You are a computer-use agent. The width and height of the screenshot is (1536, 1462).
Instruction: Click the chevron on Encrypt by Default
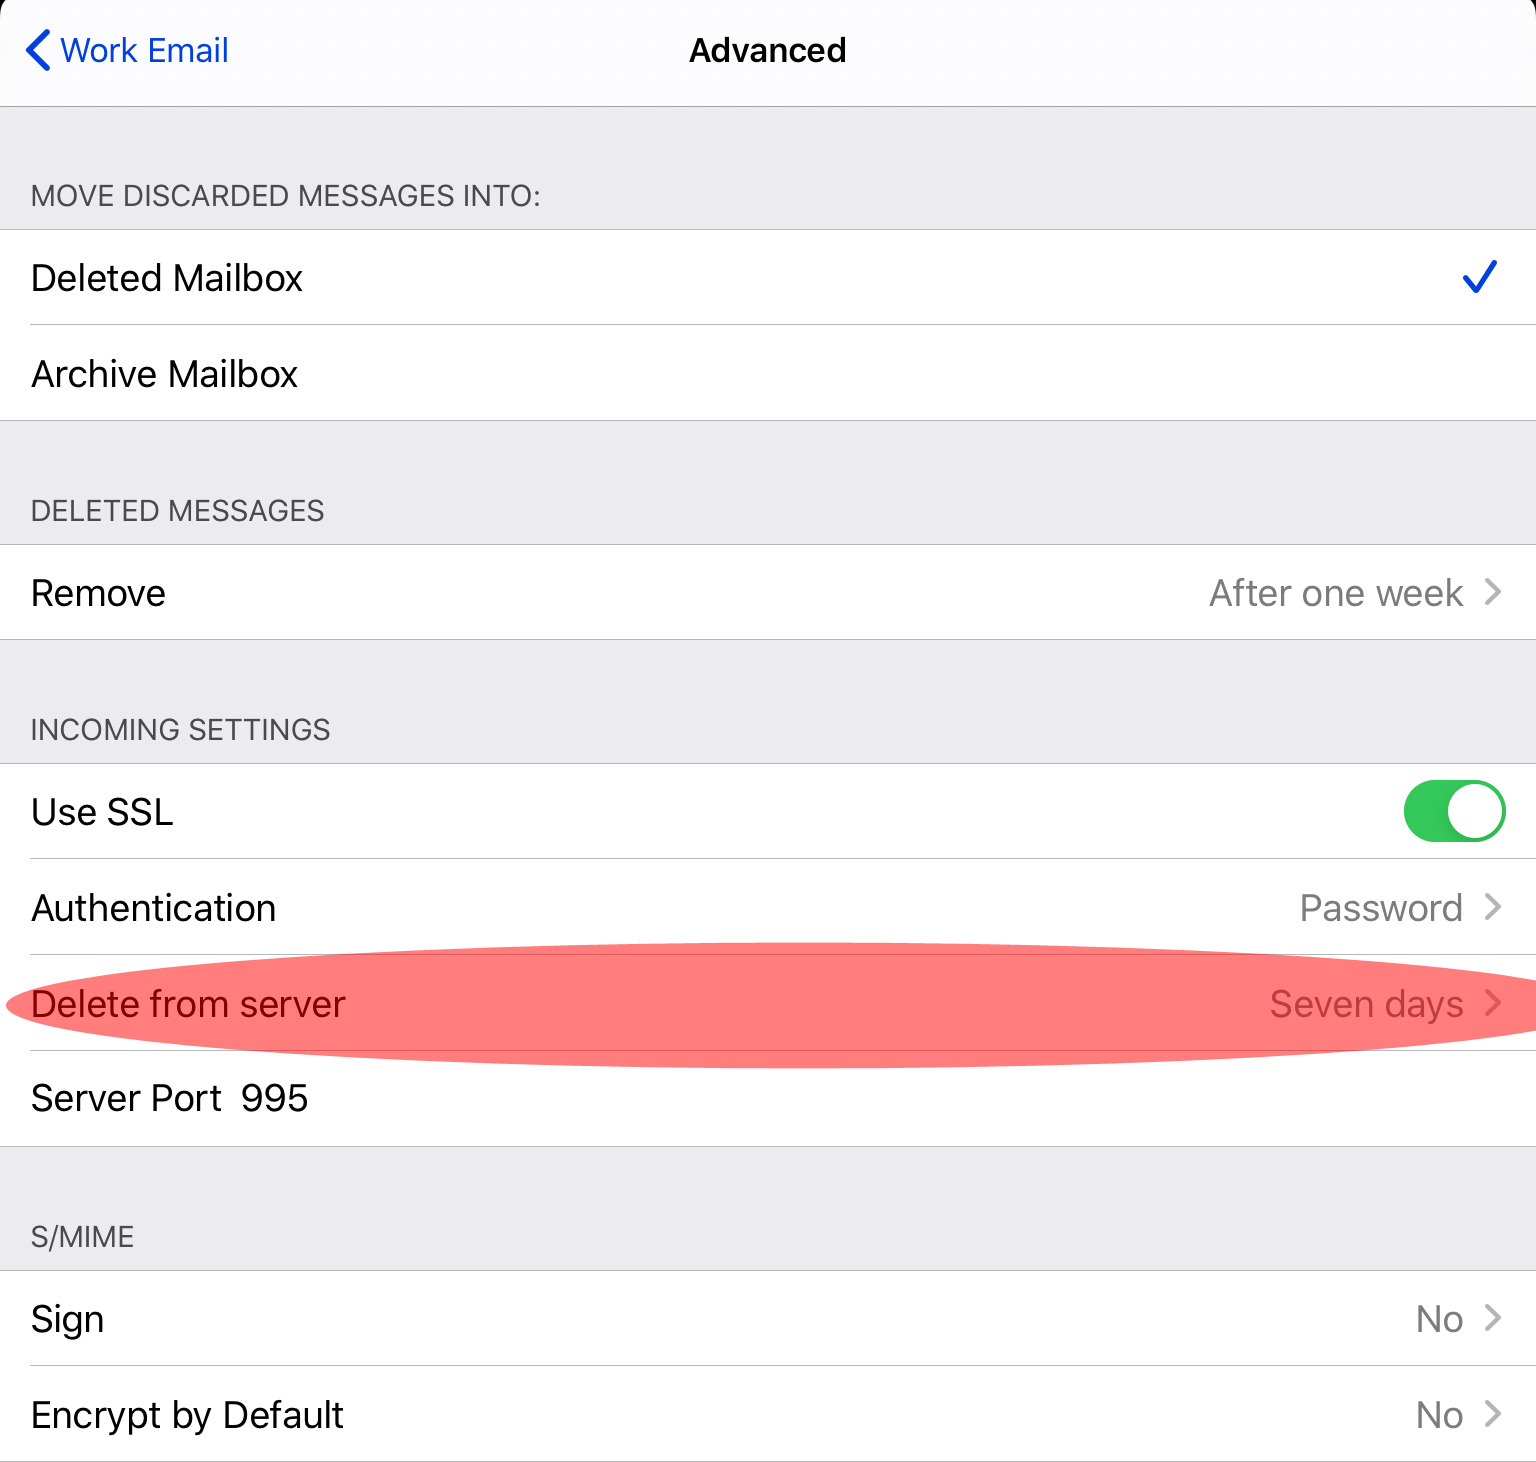tap(1493, 1414)
